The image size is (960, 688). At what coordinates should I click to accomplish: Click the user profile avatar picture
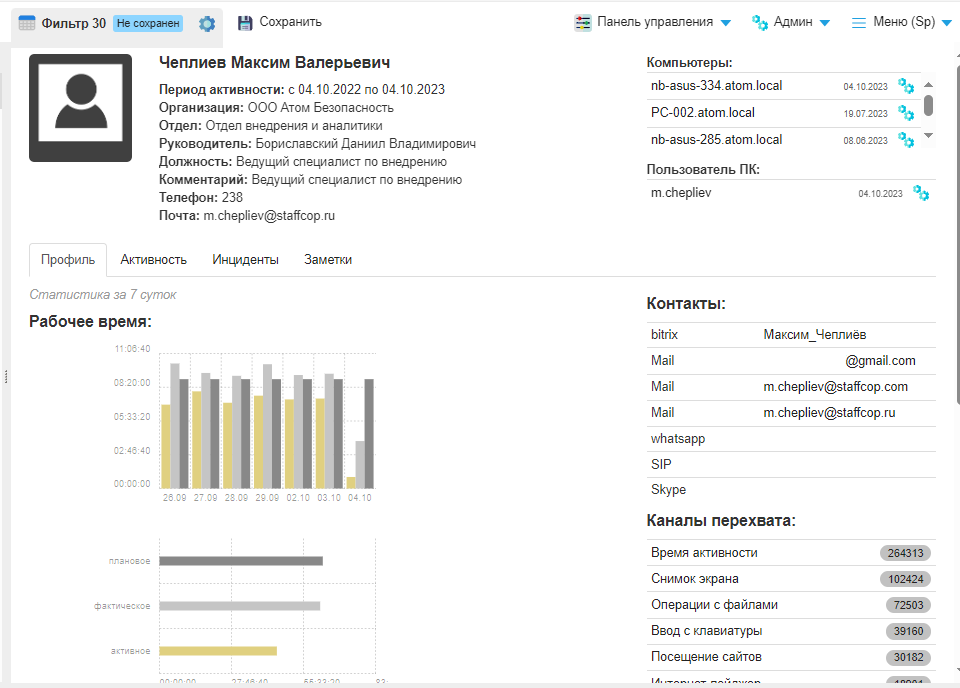coord(80,108)
